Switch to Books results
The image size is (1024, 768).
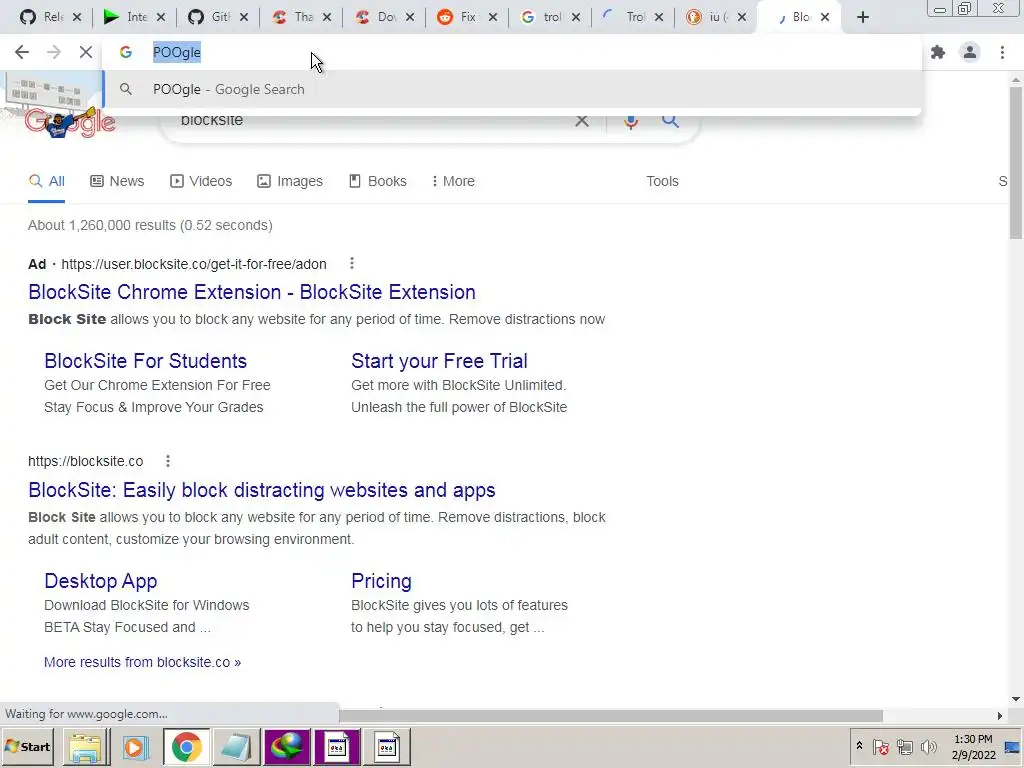[377, 181]
